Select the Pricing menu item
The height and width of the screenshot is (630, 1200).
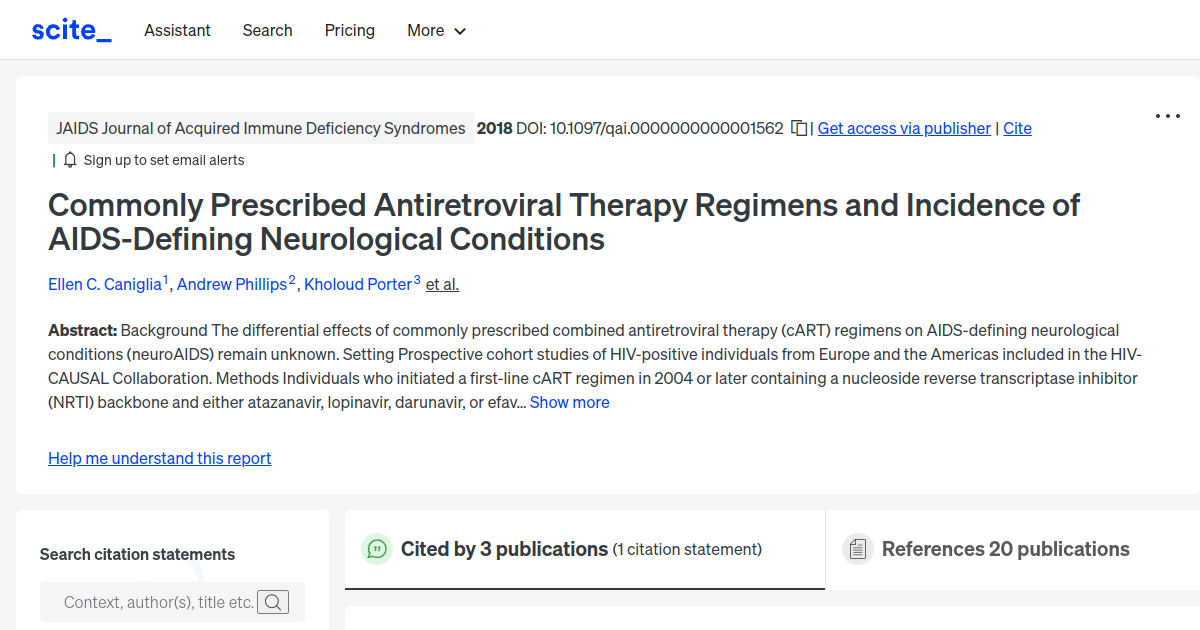click(349, 30)
